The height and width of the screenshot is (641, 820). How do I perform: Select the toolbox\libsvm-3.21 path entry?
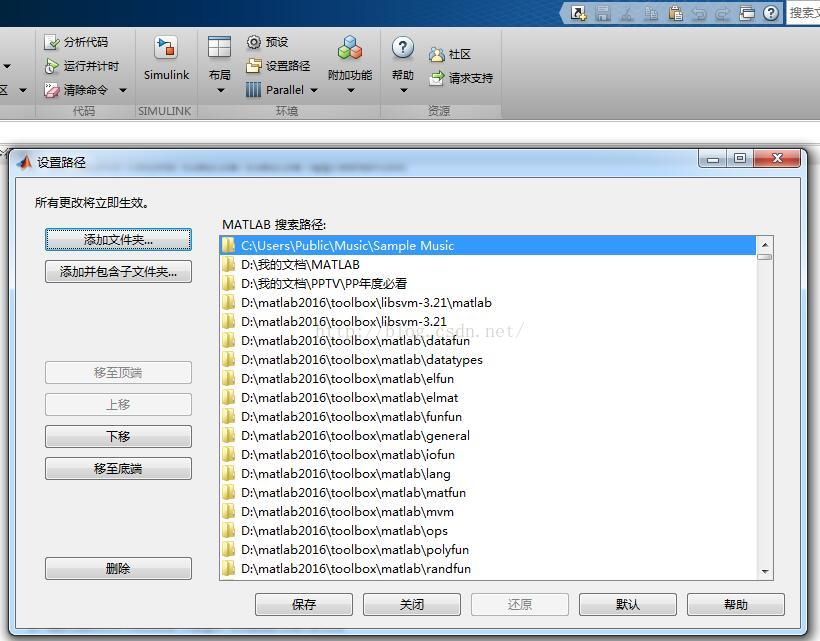pyautogui.click(x=488, y=322)
